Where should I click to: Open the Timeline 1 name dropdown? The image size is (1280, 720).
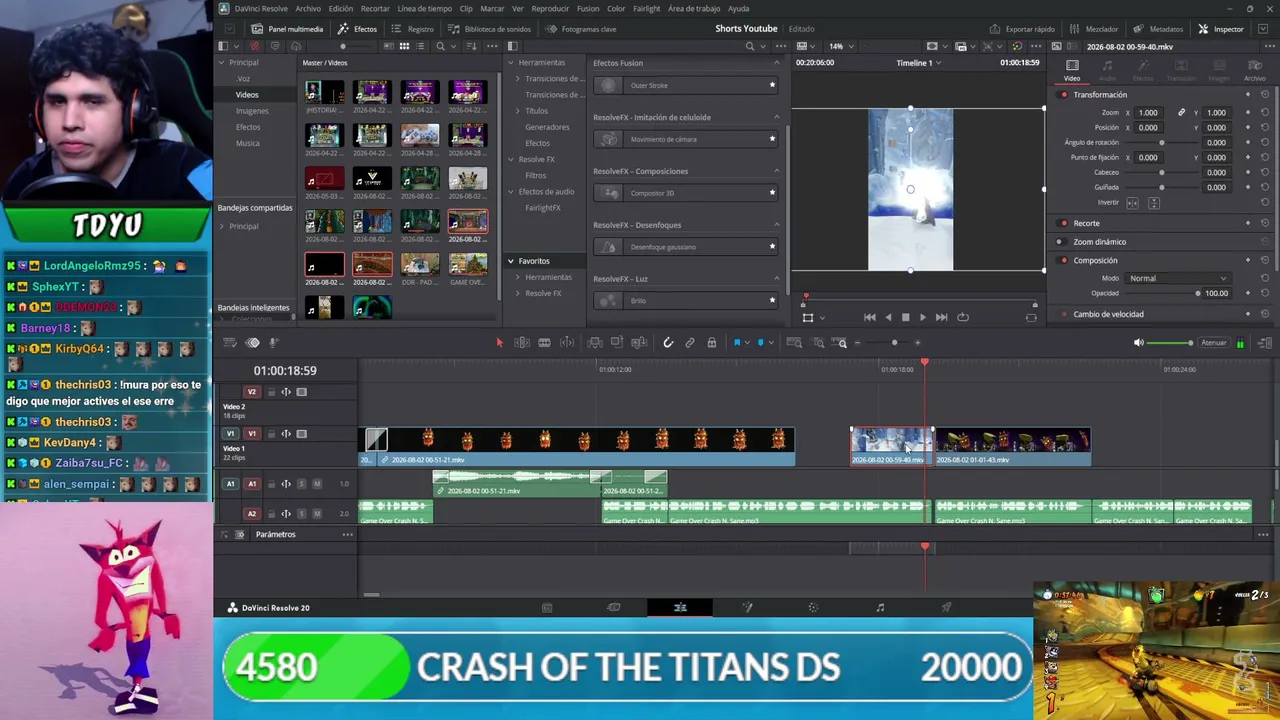pos(918,63)
